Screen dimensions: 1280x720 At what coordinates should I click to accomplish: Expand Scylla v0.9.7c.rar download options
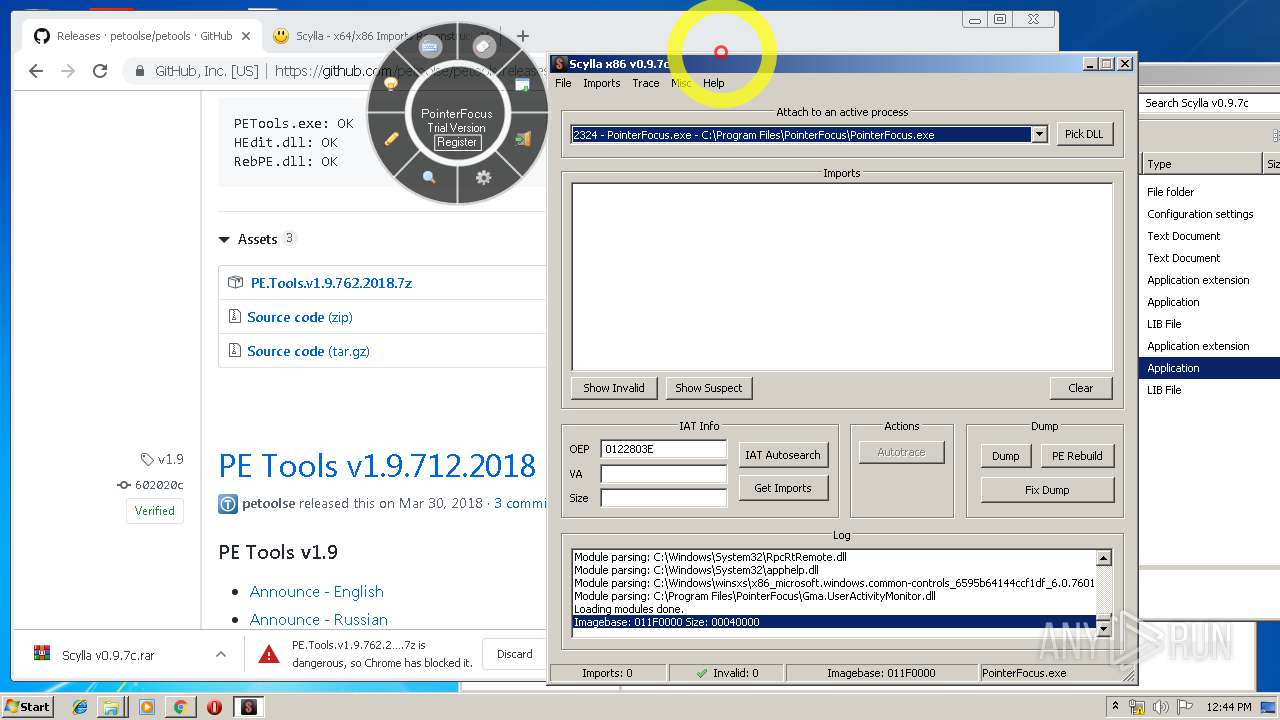tap(220, 655)
